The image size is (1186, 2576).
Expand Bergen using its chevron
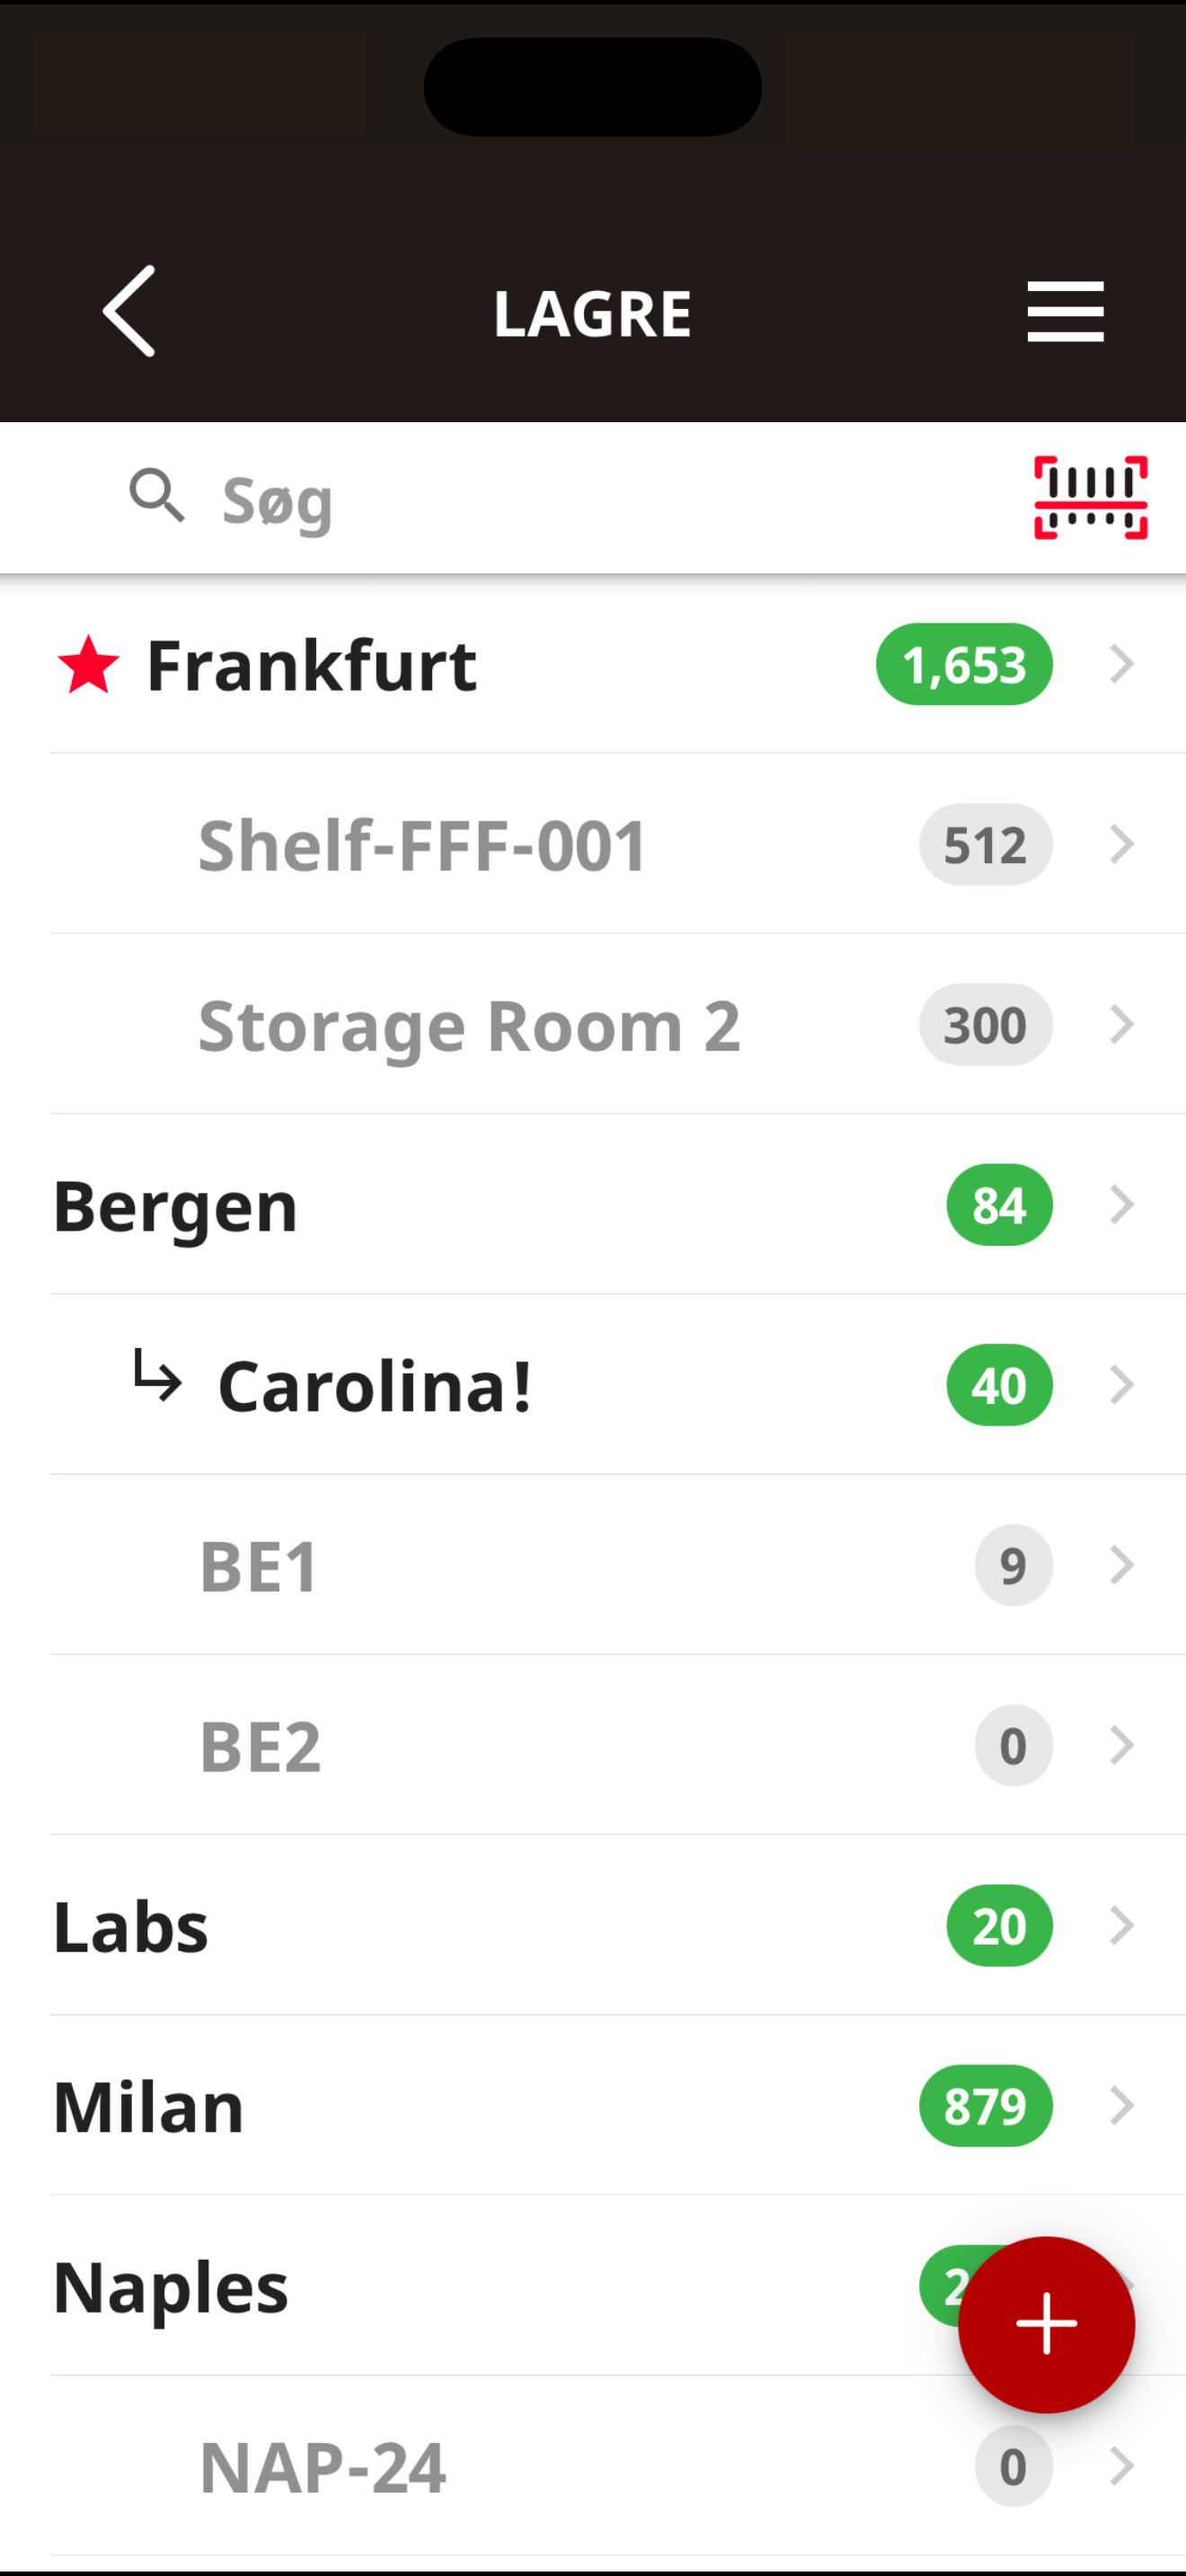[x=1122, y=1205]
